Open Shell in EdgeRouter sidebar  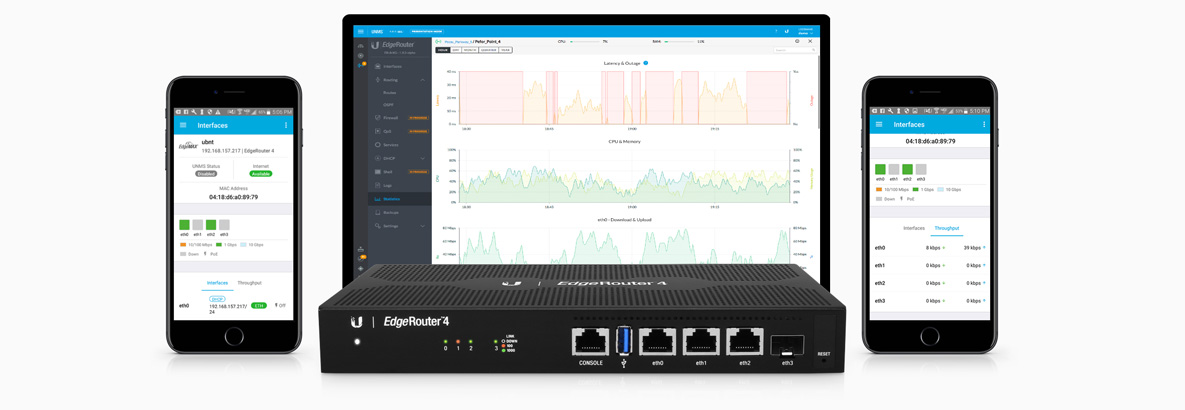400,171
